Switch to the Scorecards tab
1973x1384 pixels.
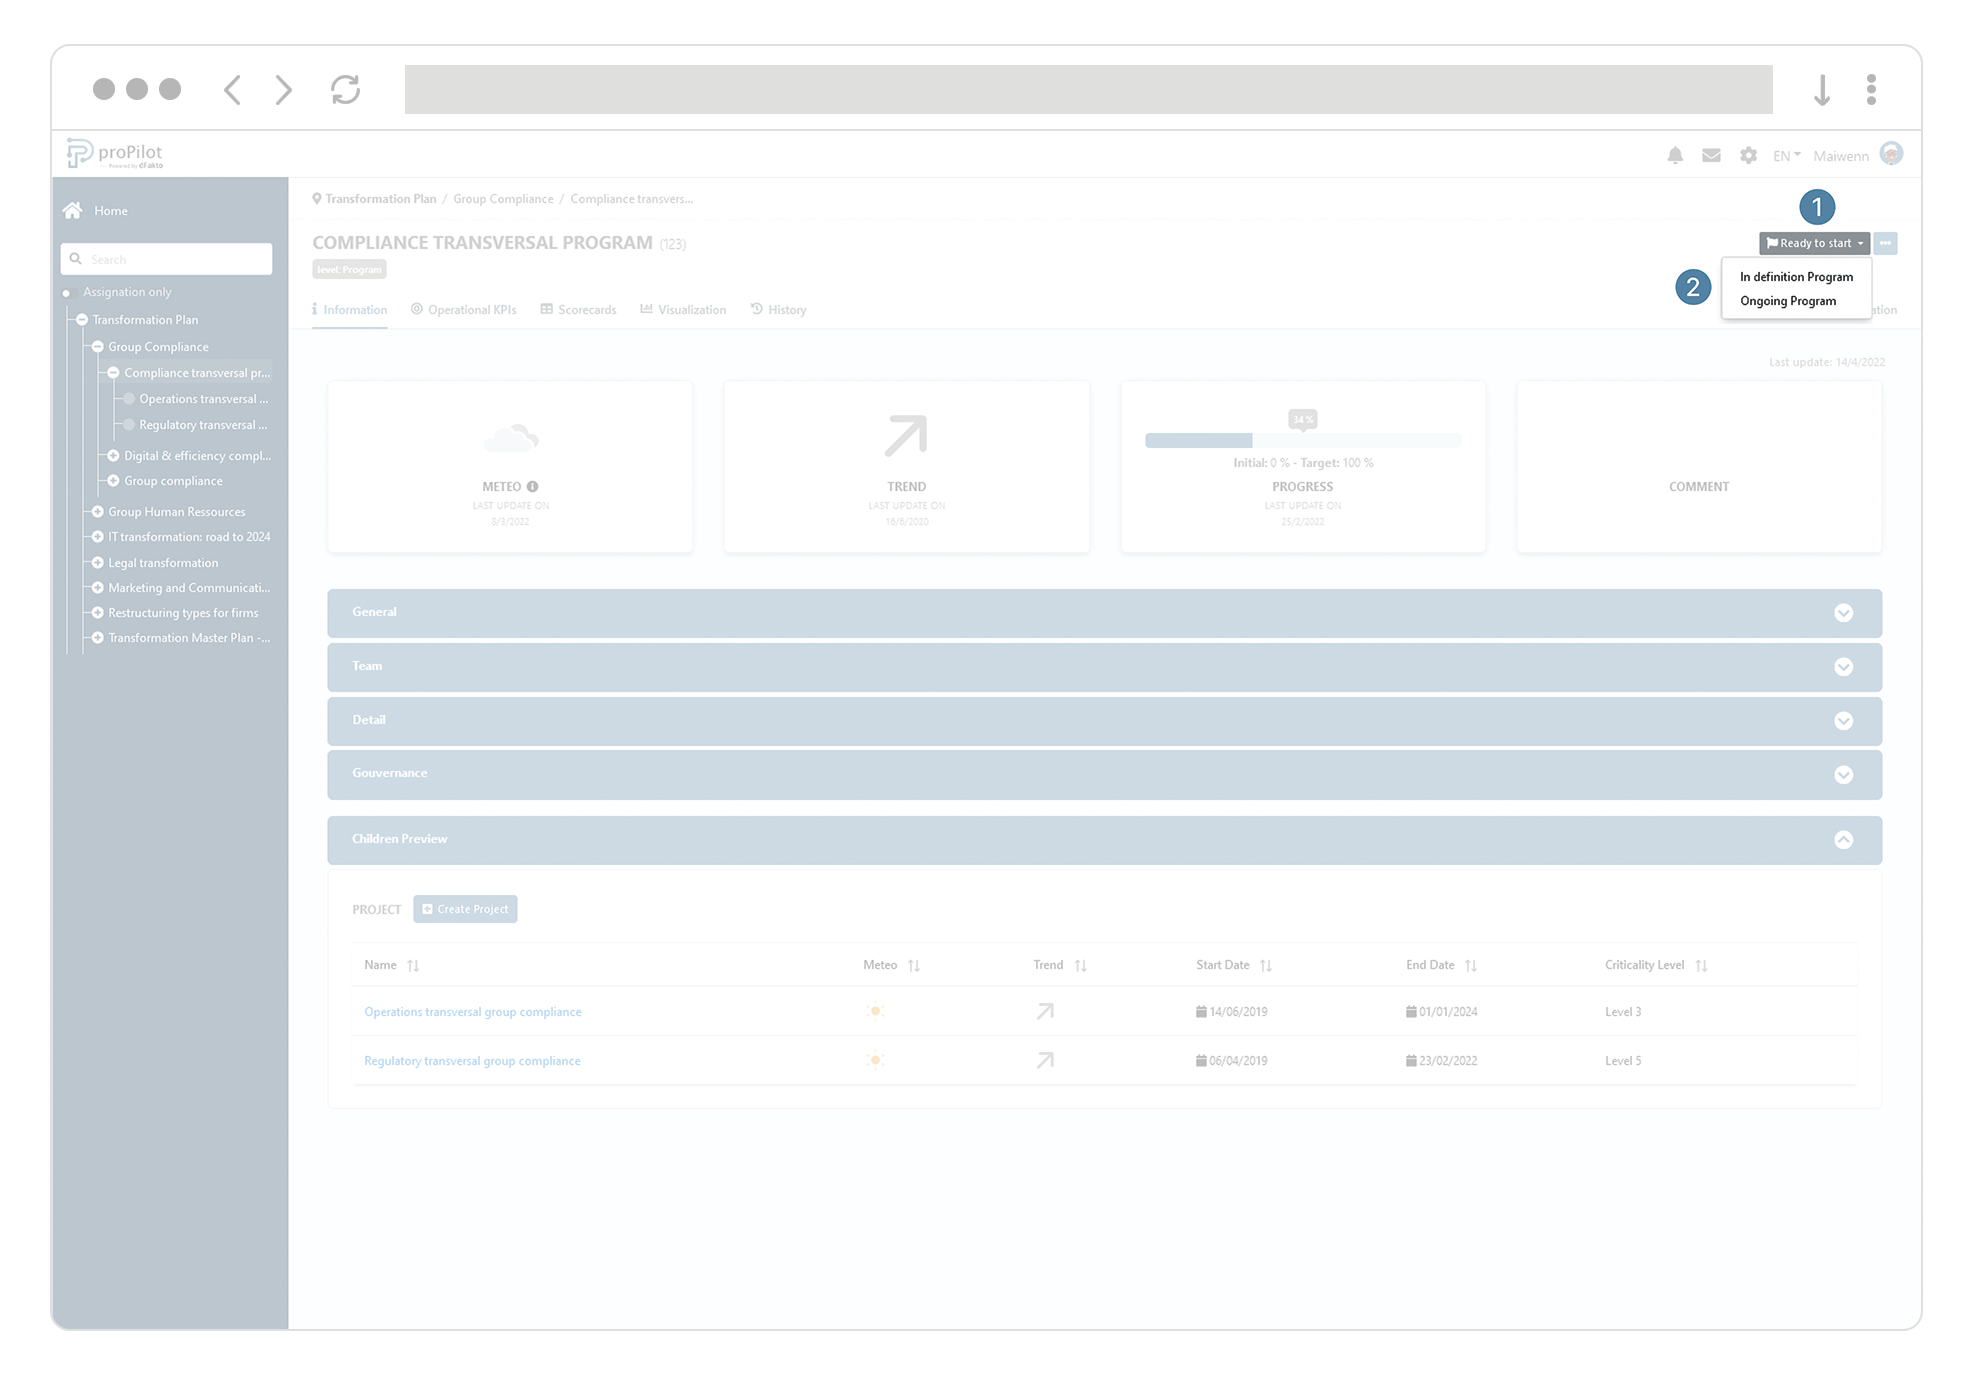coord(578,310)
